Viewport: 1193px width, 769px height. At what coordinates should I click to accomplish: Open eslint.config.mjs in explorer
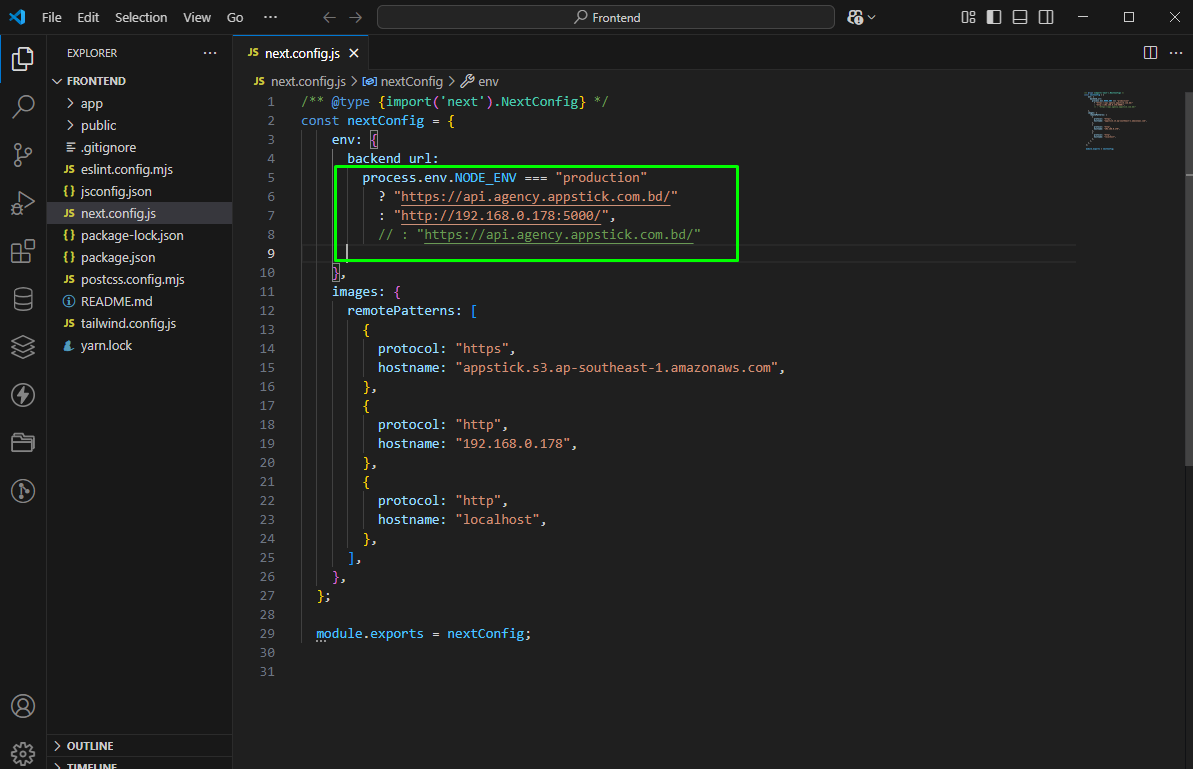(x=140, y=170)
